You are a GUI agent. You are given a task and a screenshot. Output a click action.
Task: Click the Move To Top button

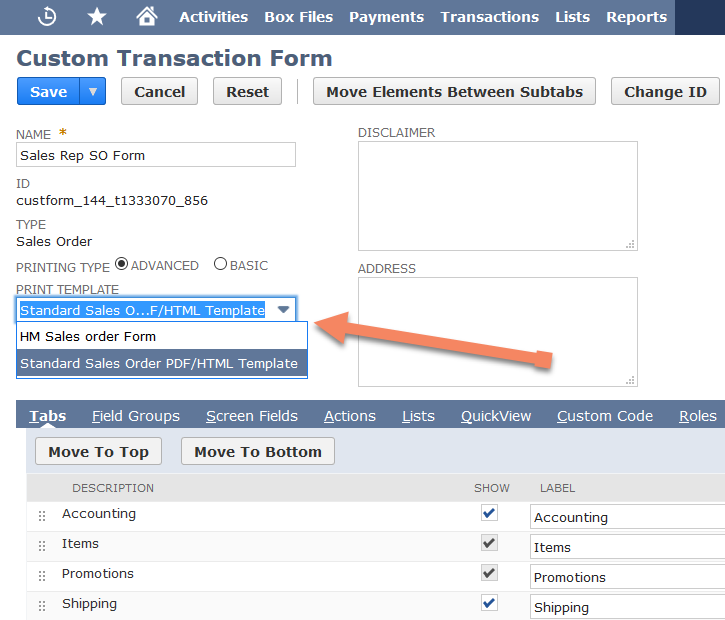point(98,451)
